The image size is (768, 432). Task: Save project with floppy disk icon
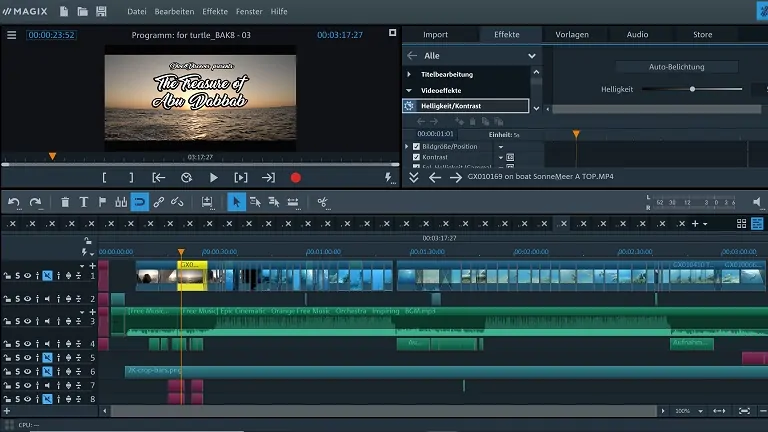(x=101, y=11)
